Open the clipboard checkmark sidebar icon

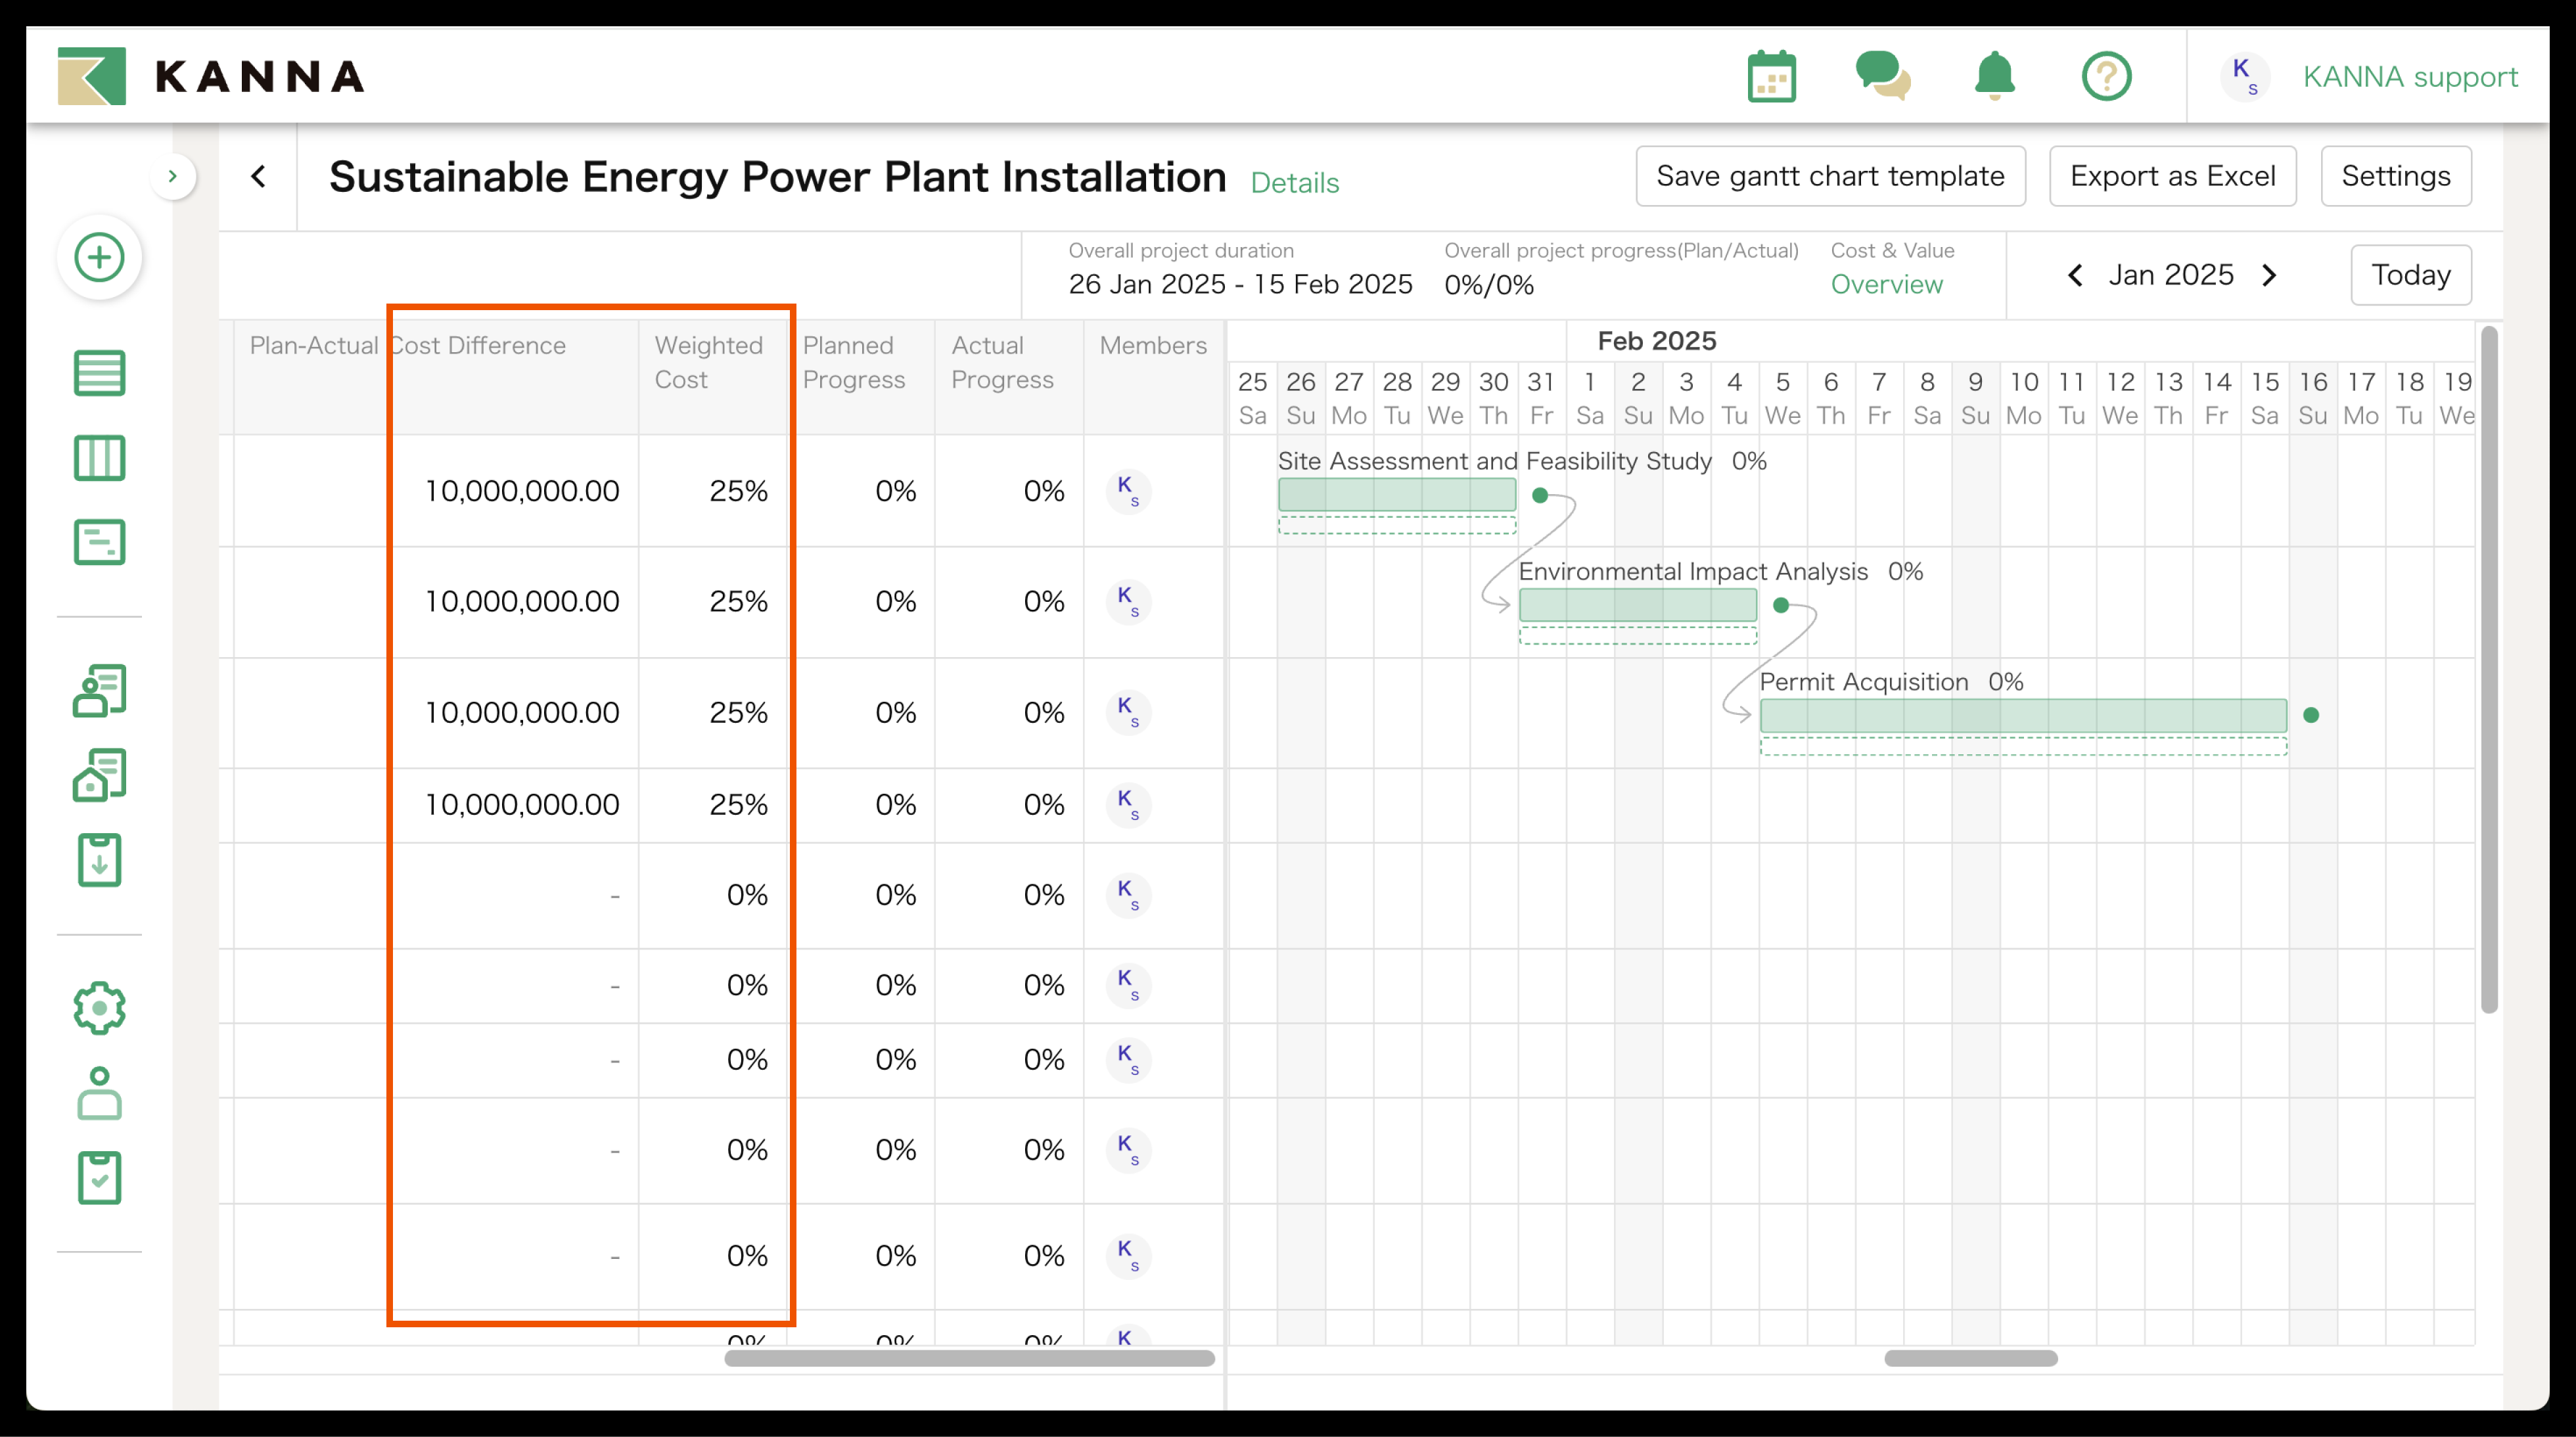[99, 1177]
